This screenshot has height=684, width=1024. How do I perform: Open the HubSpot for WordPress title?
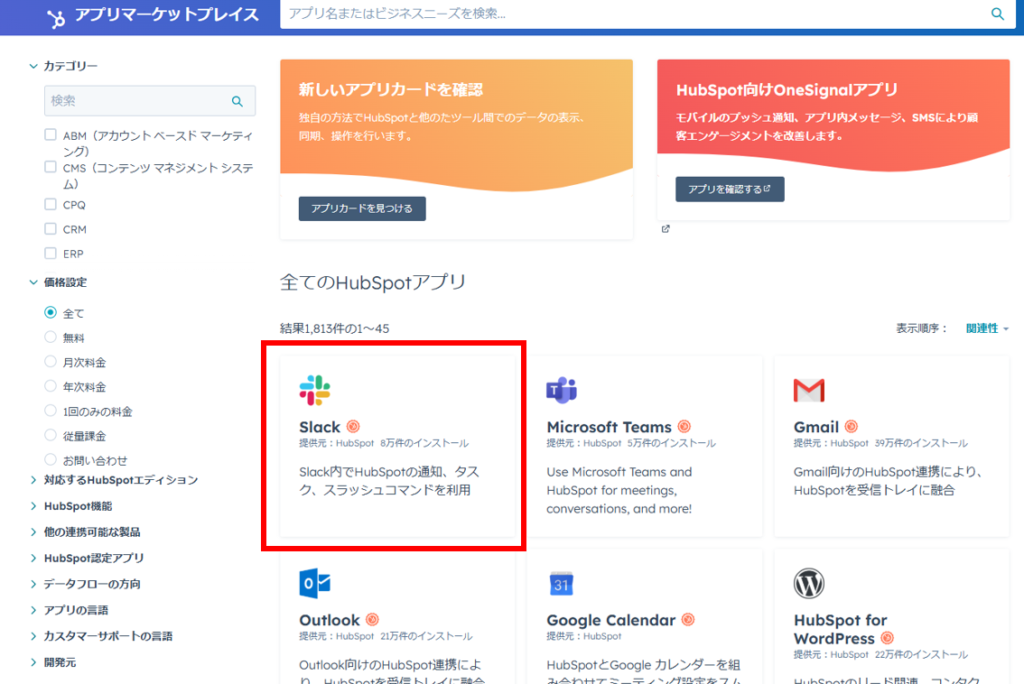click(x=840, y=629)
